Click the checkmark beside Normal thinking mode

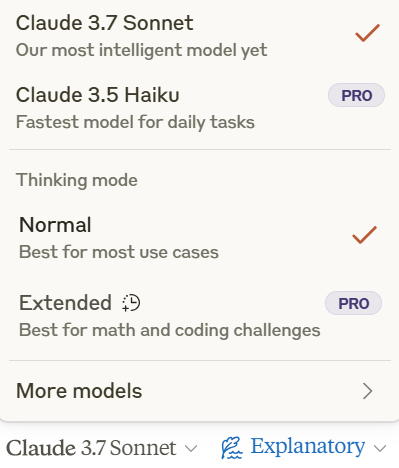point(364,235)
